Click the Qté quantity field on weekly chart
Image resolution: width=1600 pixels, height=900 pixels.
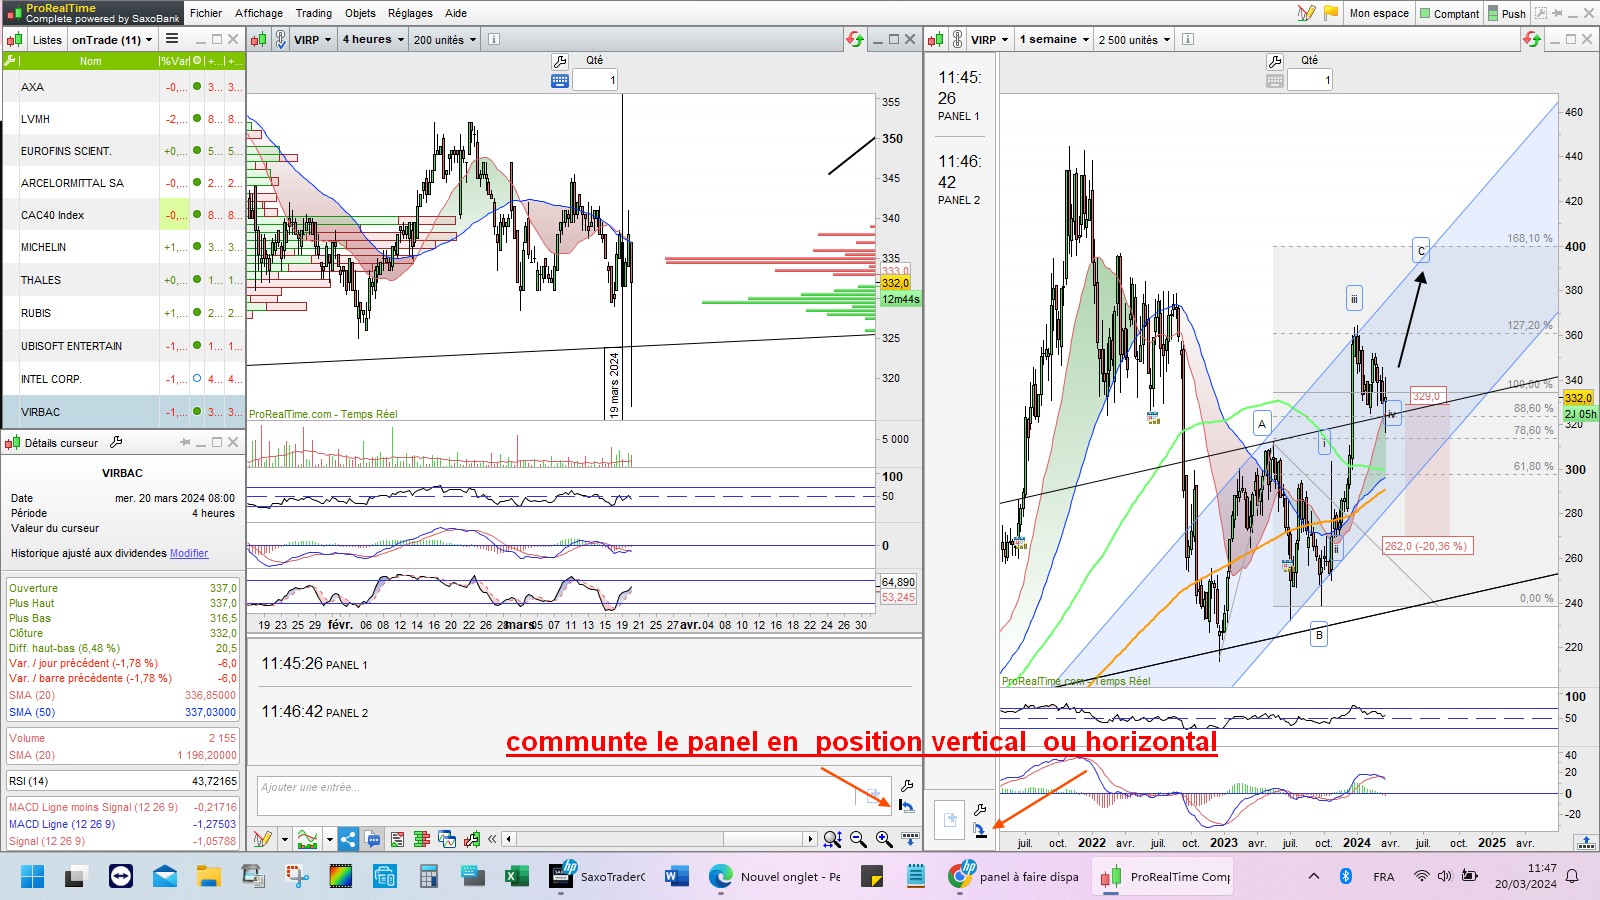(x=1310, y=80)
